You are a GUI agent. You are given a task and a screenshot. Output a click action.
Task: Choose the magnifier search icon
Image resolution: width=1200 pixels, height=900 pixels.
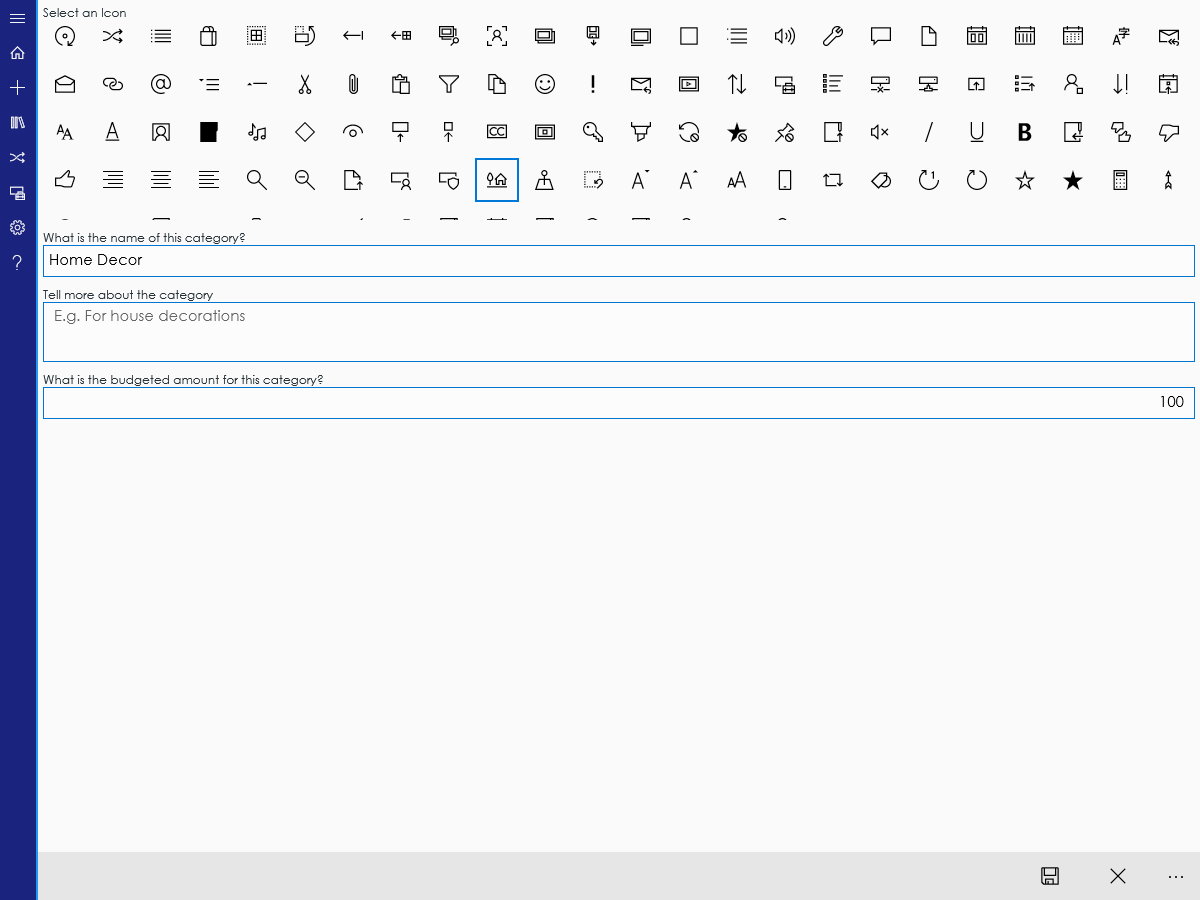pyautogui.click(x=257, y=180)
